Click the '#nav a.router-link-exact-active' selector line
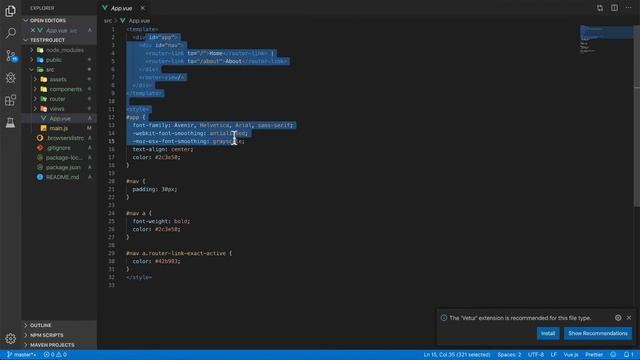 click(179, 253)
